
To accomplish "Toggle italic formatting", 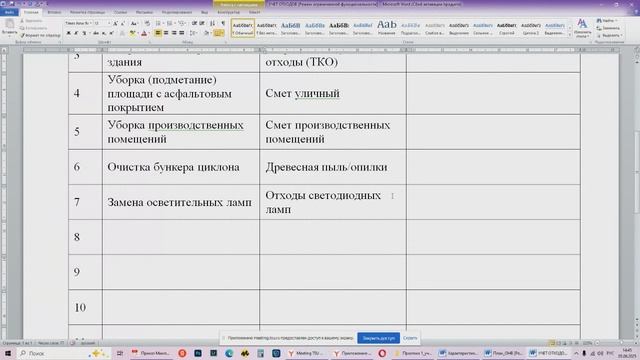I will point(76,33).
